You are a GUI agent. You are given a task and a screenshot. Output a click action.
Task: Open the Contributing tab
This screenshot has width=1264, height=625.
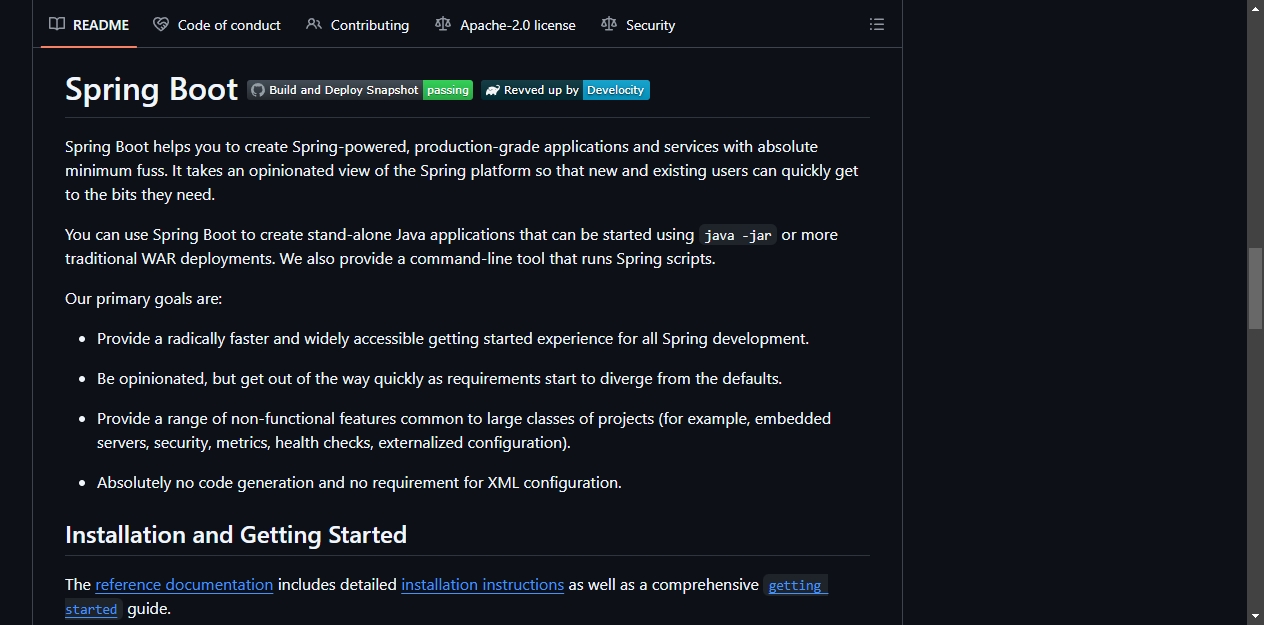357,25
